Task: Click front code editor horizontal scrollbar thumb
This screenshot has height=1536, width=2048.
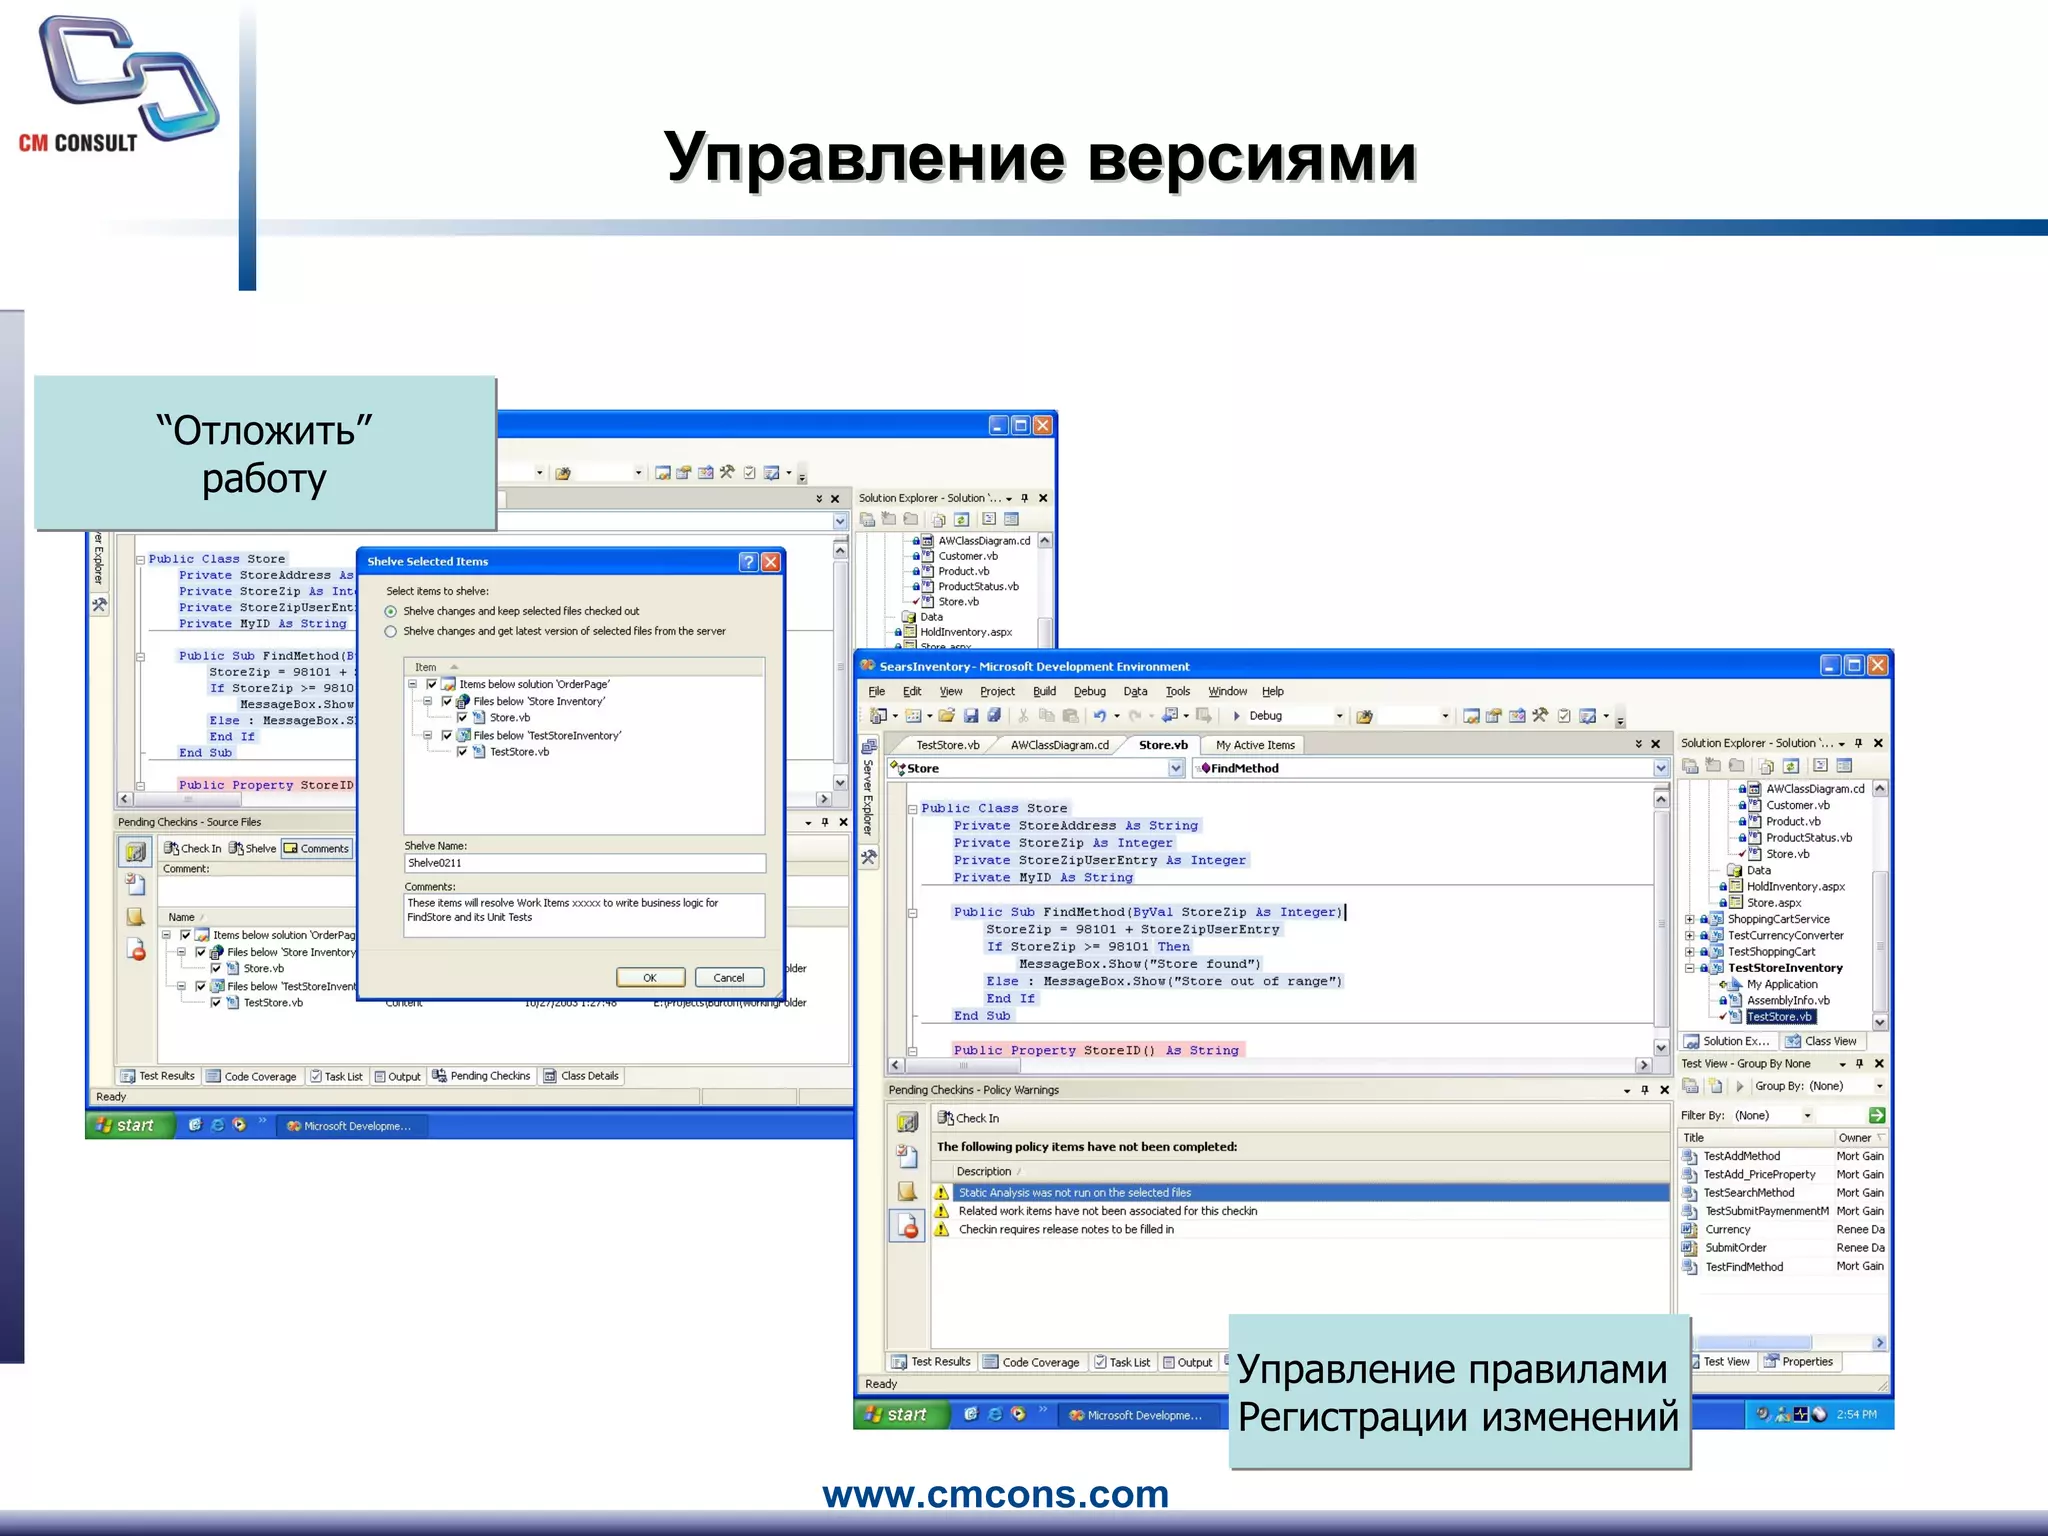Action: 965,1066
